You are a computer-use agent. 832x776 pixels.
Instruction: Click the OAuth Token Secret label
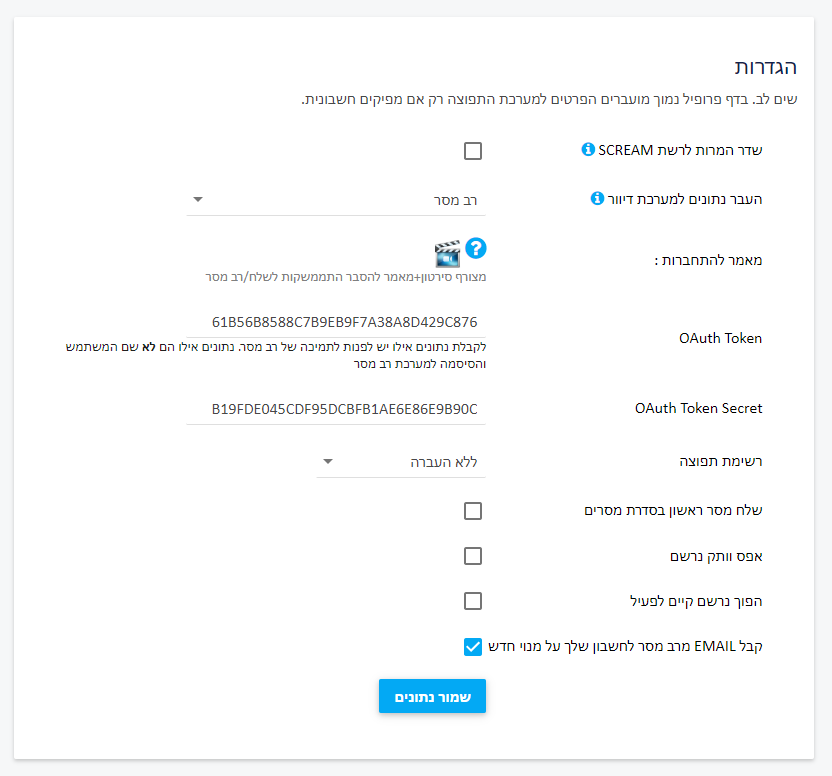(x=699, y=408)
